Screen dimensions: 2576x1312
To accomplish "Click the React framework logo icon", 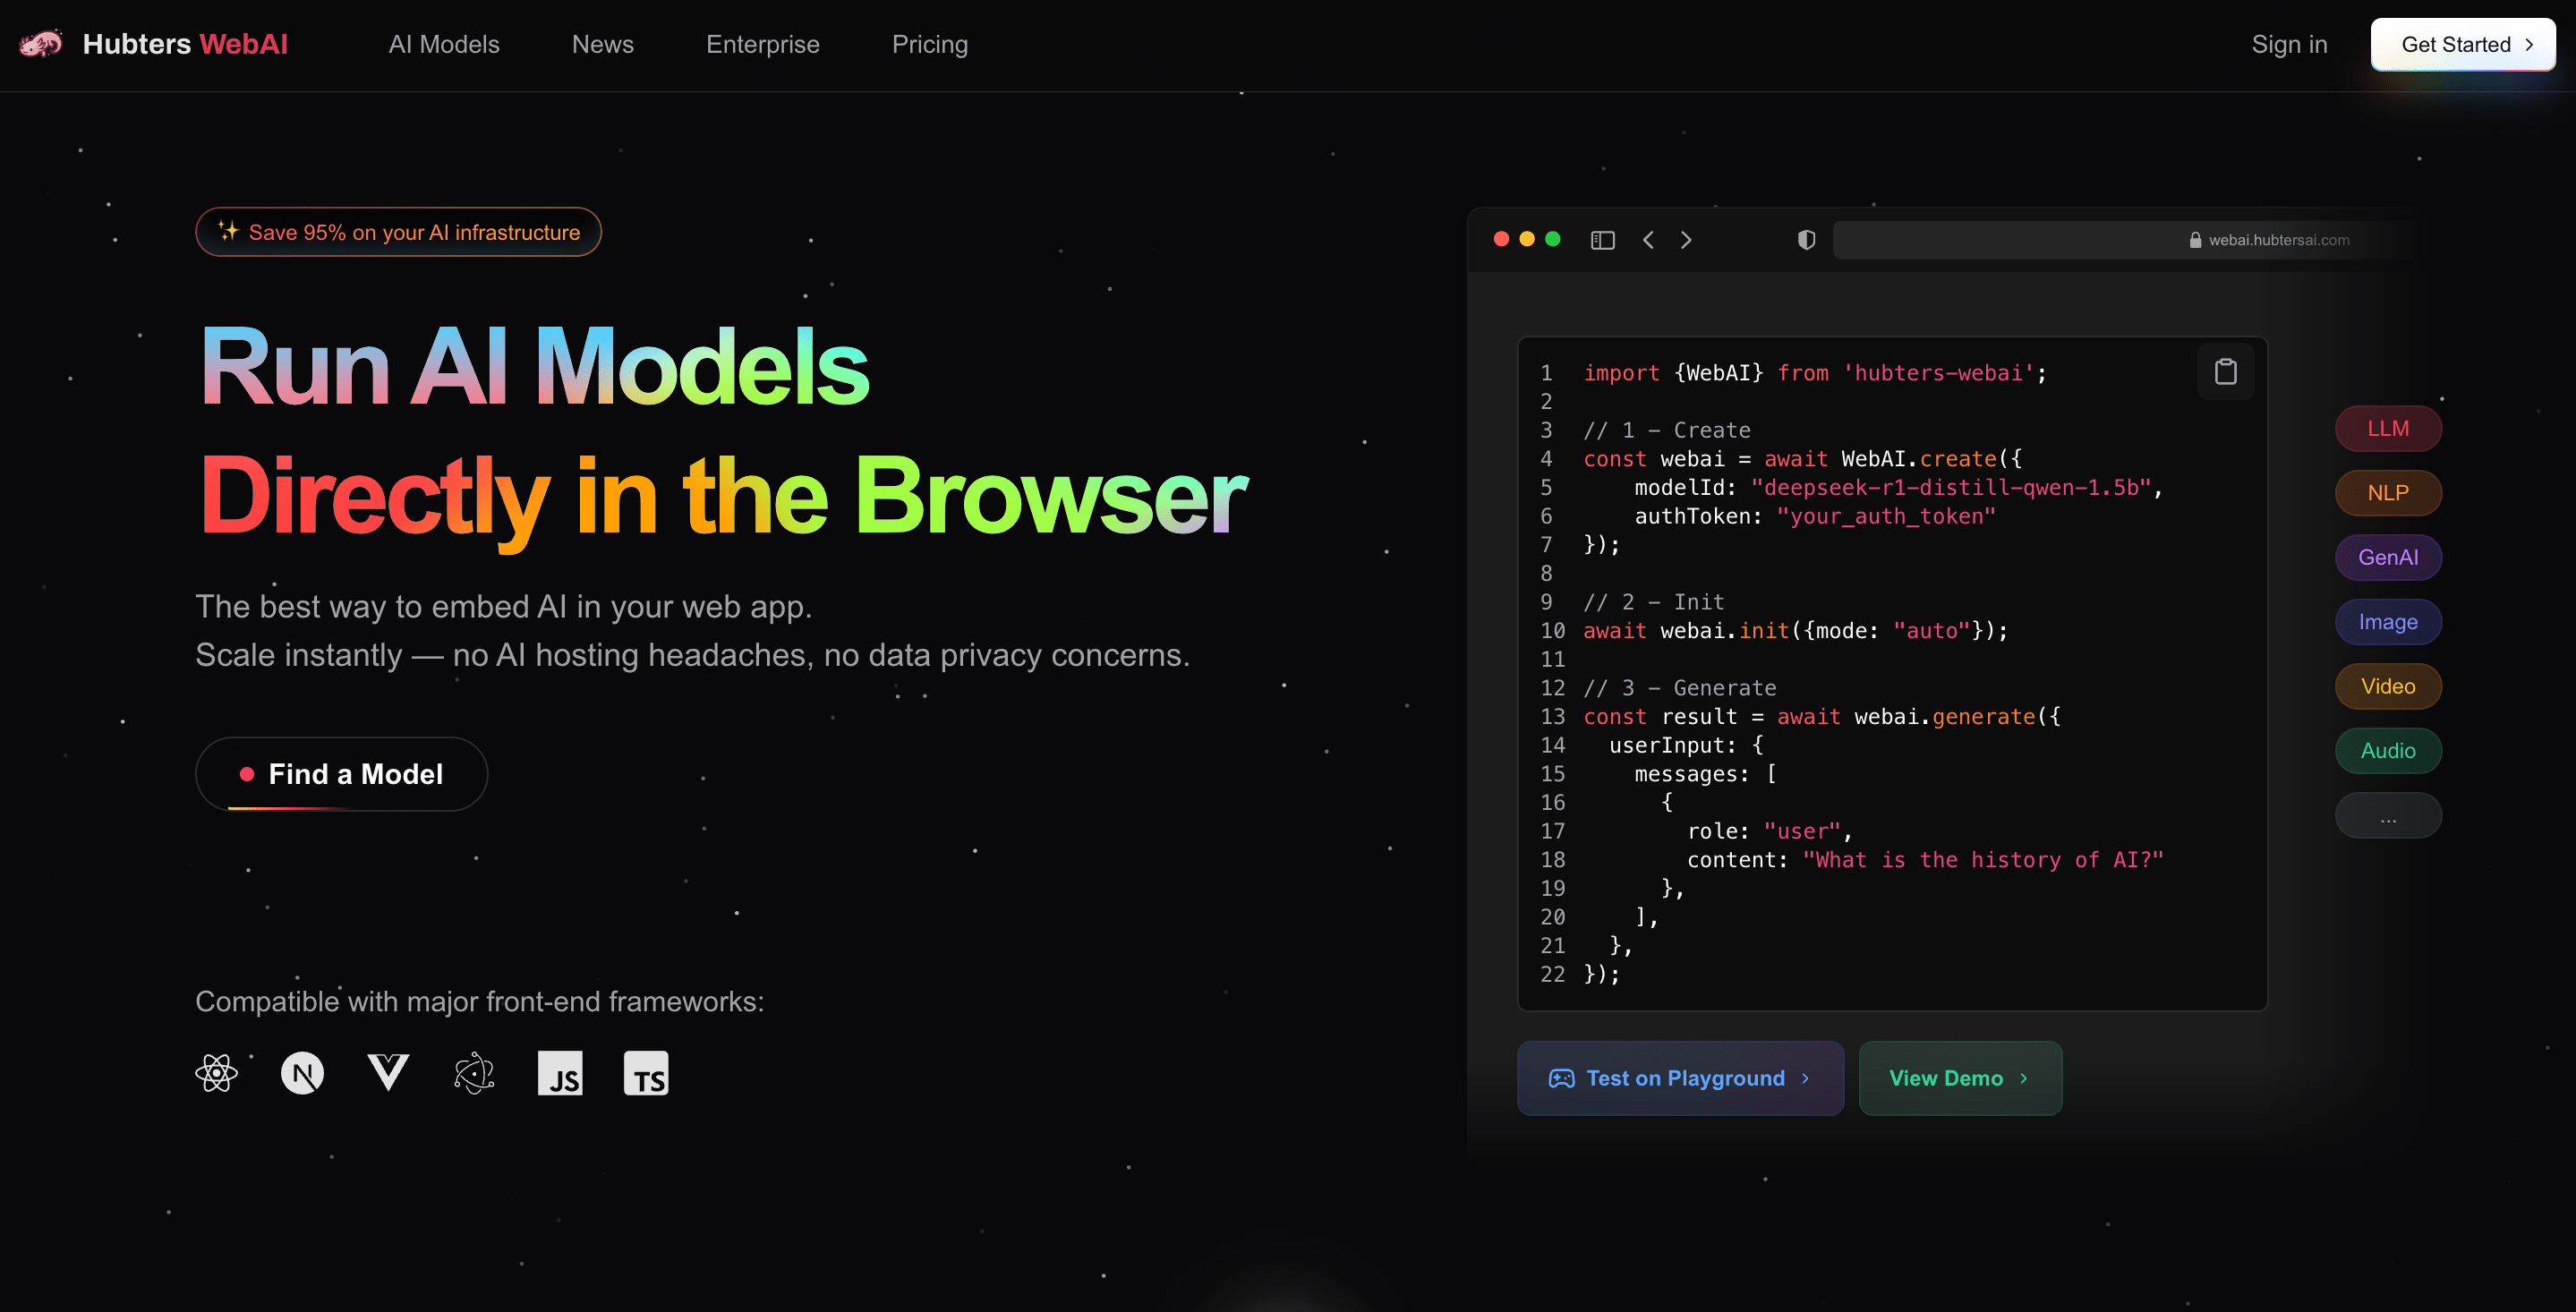I will tap(216, 1073).
